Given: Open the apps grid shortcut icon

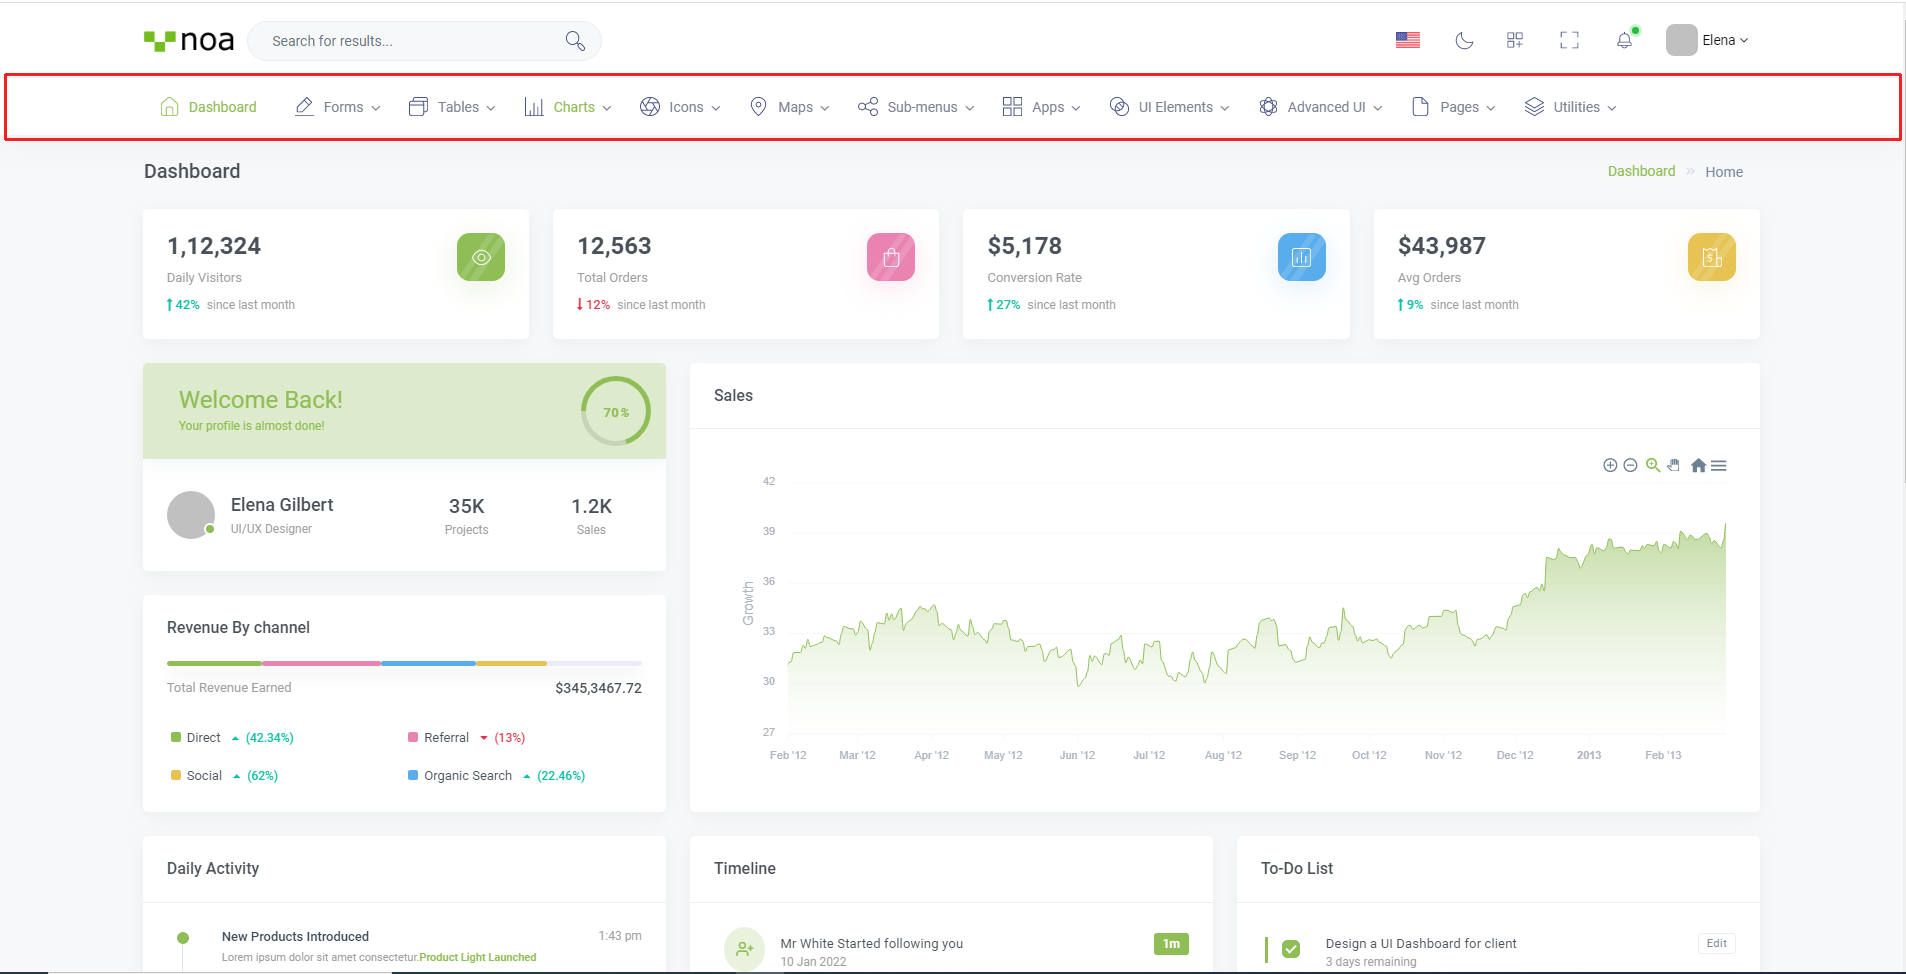Looking at the screenshot, I should tap(1515, 40).
